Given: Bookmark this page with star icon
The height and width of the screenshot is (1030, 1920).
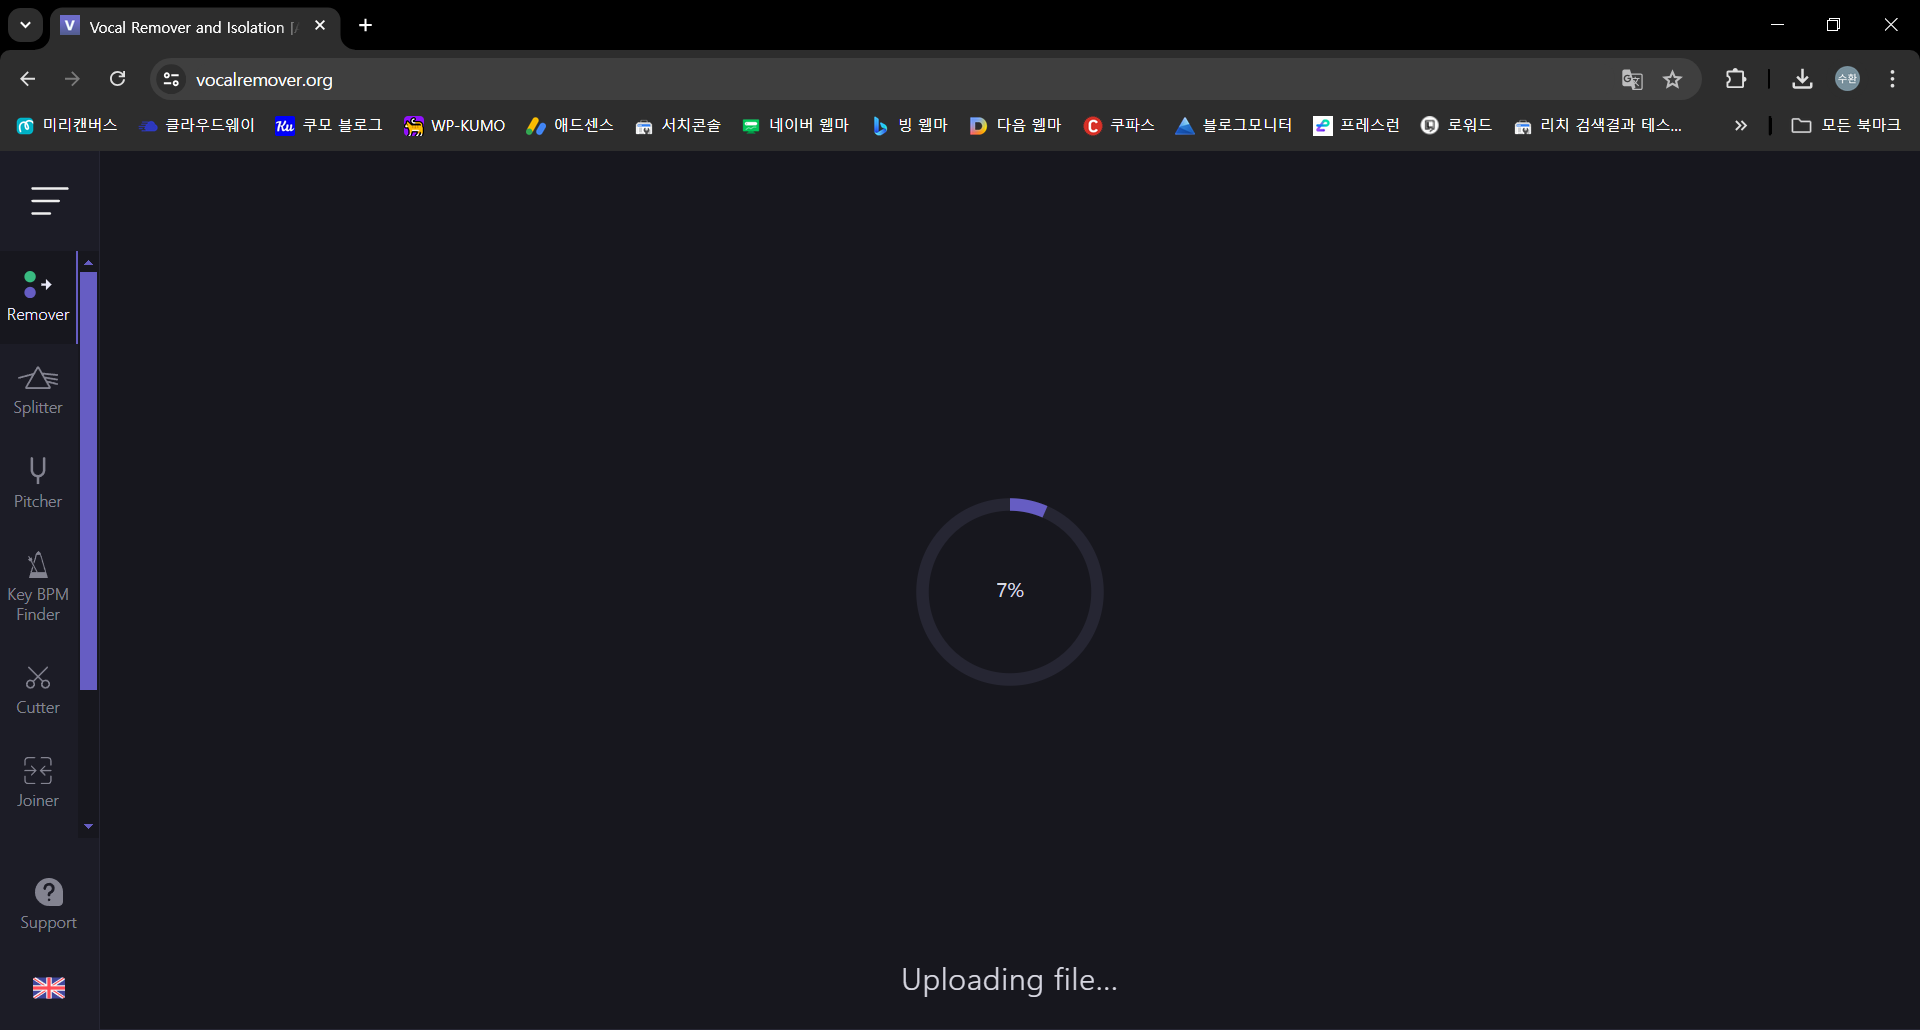Looking at the screenshot, I should 1673,80.
